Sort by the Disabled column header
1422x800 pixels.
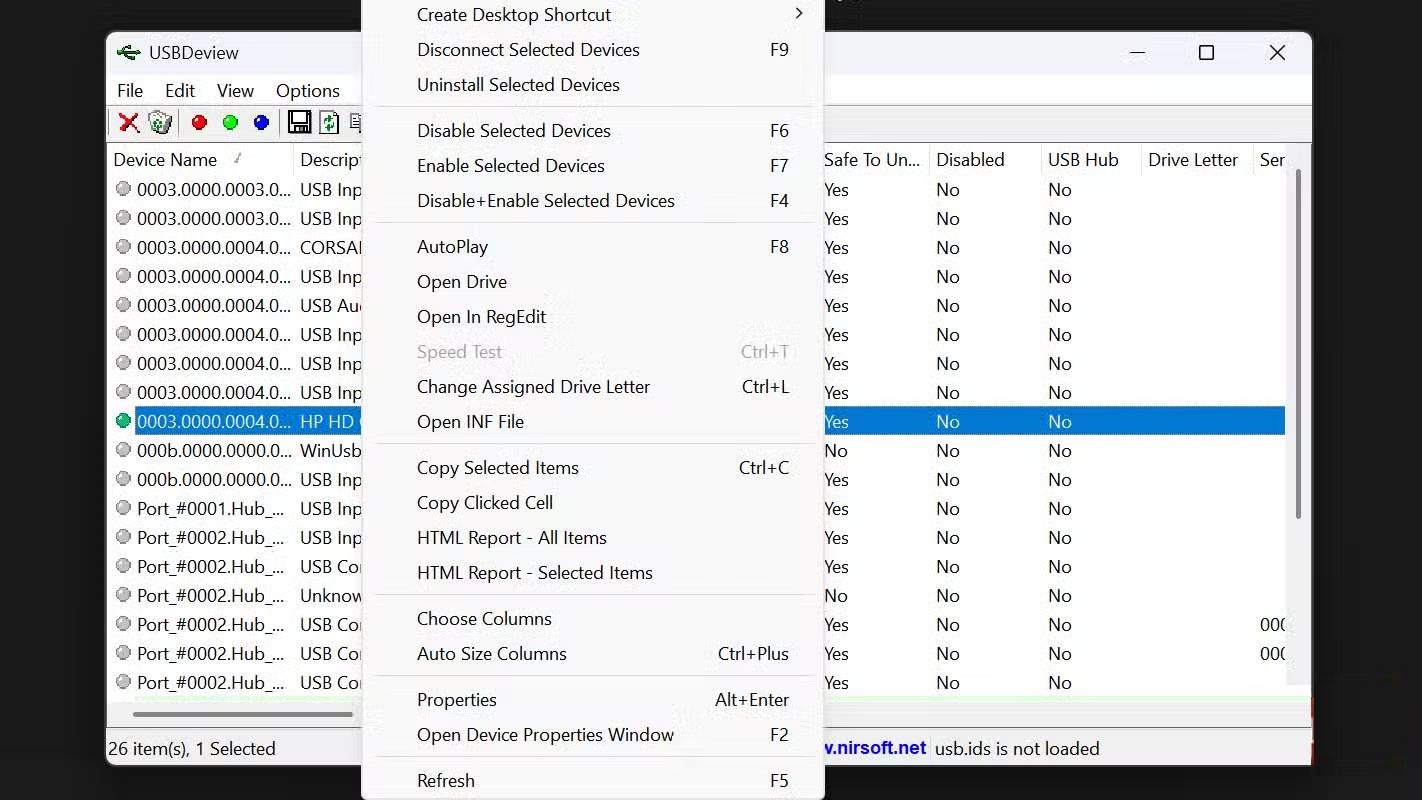tap(984, 160)
